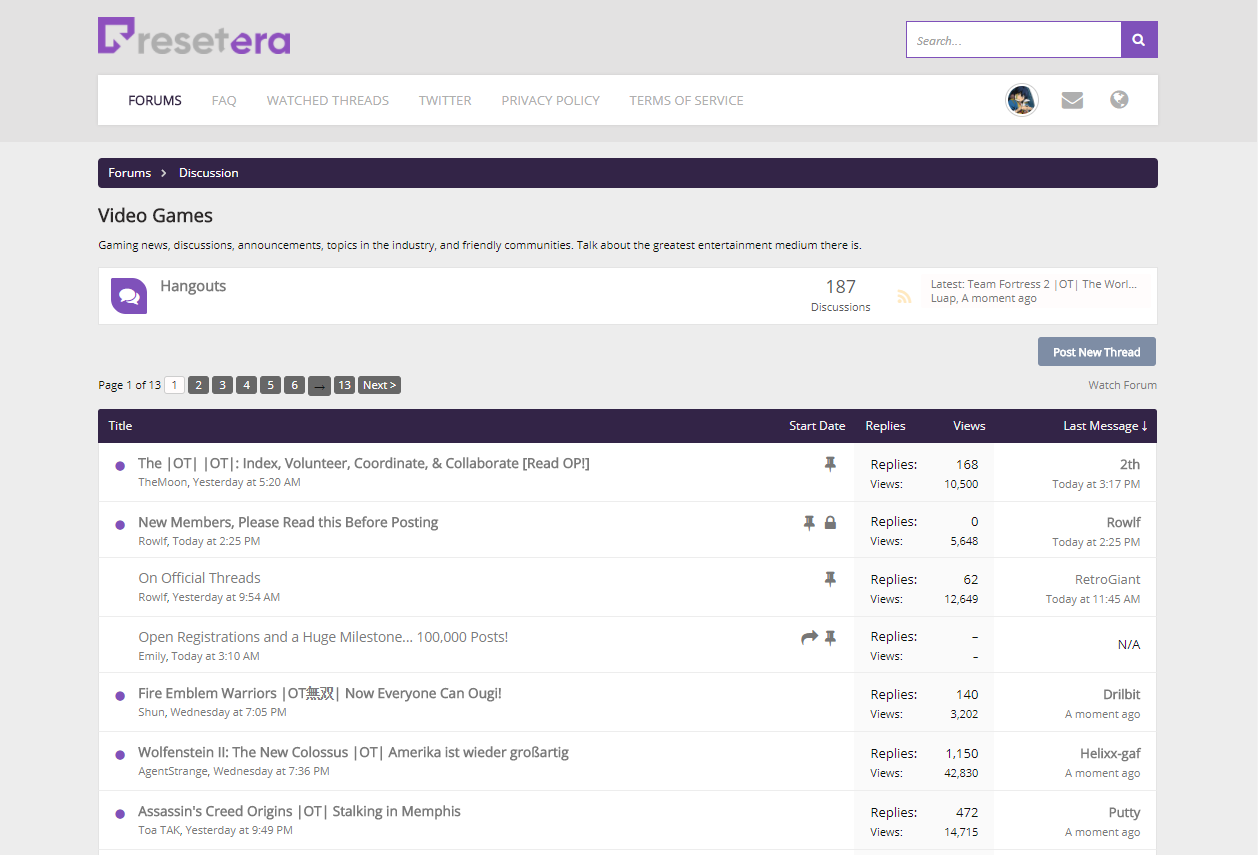Click the globe icon in the navbar
The height and width of the screenshot is (855, 1258).
tap(1119, 99)
